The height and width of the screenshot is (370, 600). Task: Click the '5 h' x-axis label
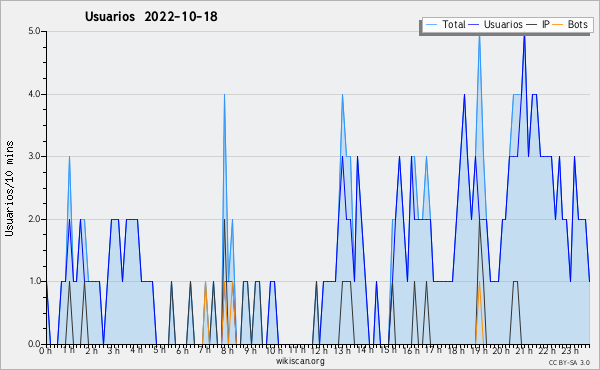pyautogui.click(x=159, y=350)
